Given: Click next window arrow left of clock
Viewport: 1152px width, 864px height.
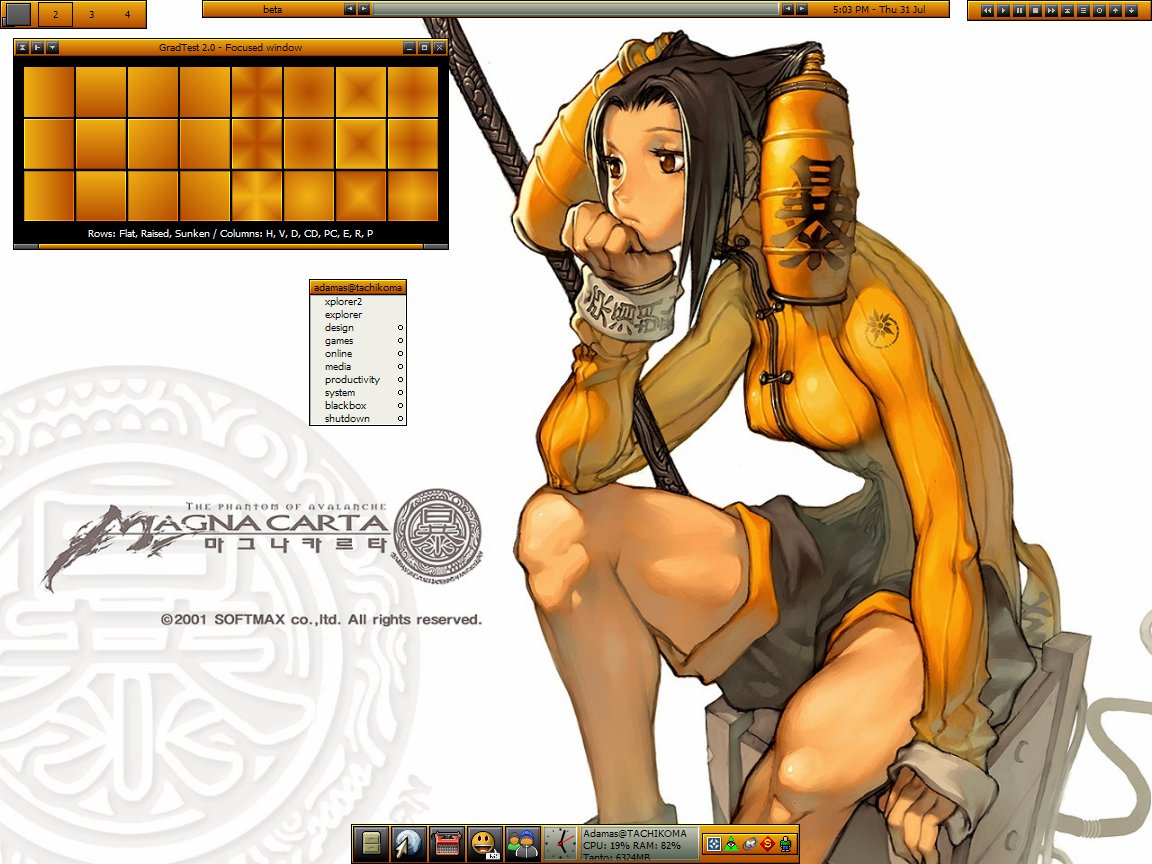Looking at the screenshot, I should (x=802, y=10).
